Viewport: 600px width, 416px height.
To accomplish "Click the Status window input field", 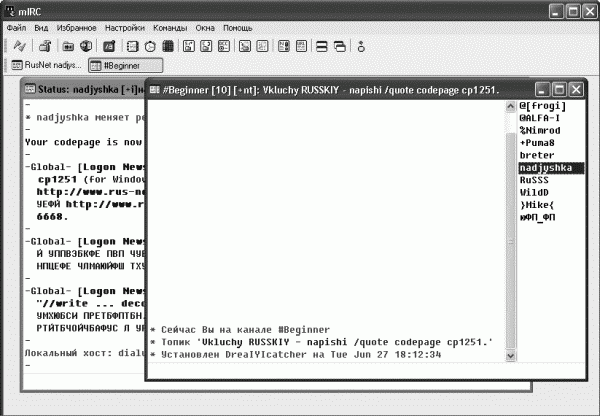I will [84, 381].
